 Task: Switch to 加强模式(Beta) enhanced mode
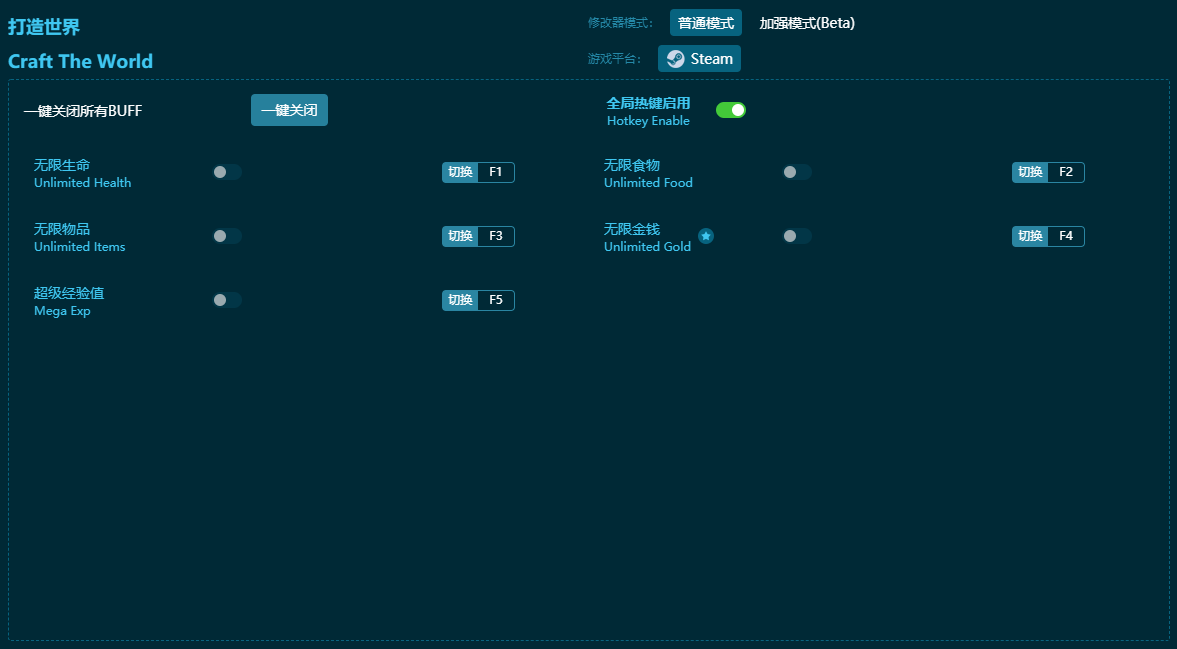[806, 23]
